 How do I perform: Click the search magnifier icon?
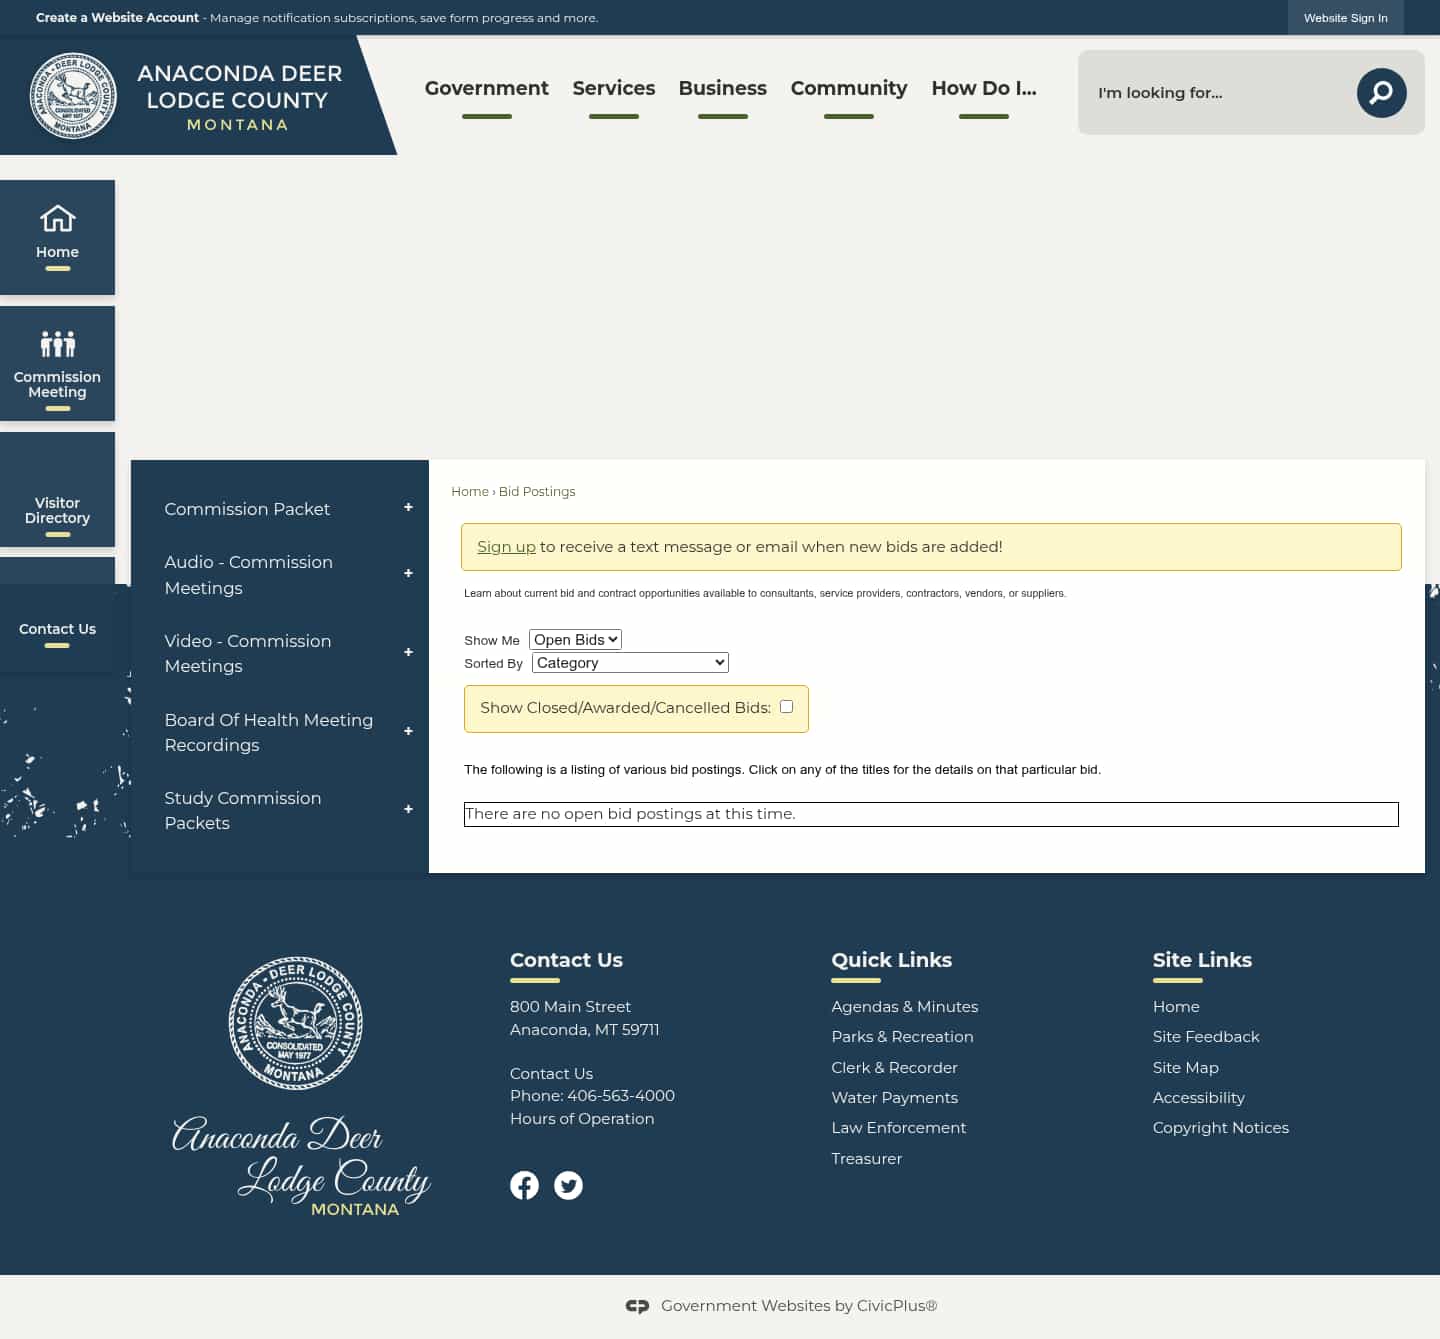coord(1381,92)
